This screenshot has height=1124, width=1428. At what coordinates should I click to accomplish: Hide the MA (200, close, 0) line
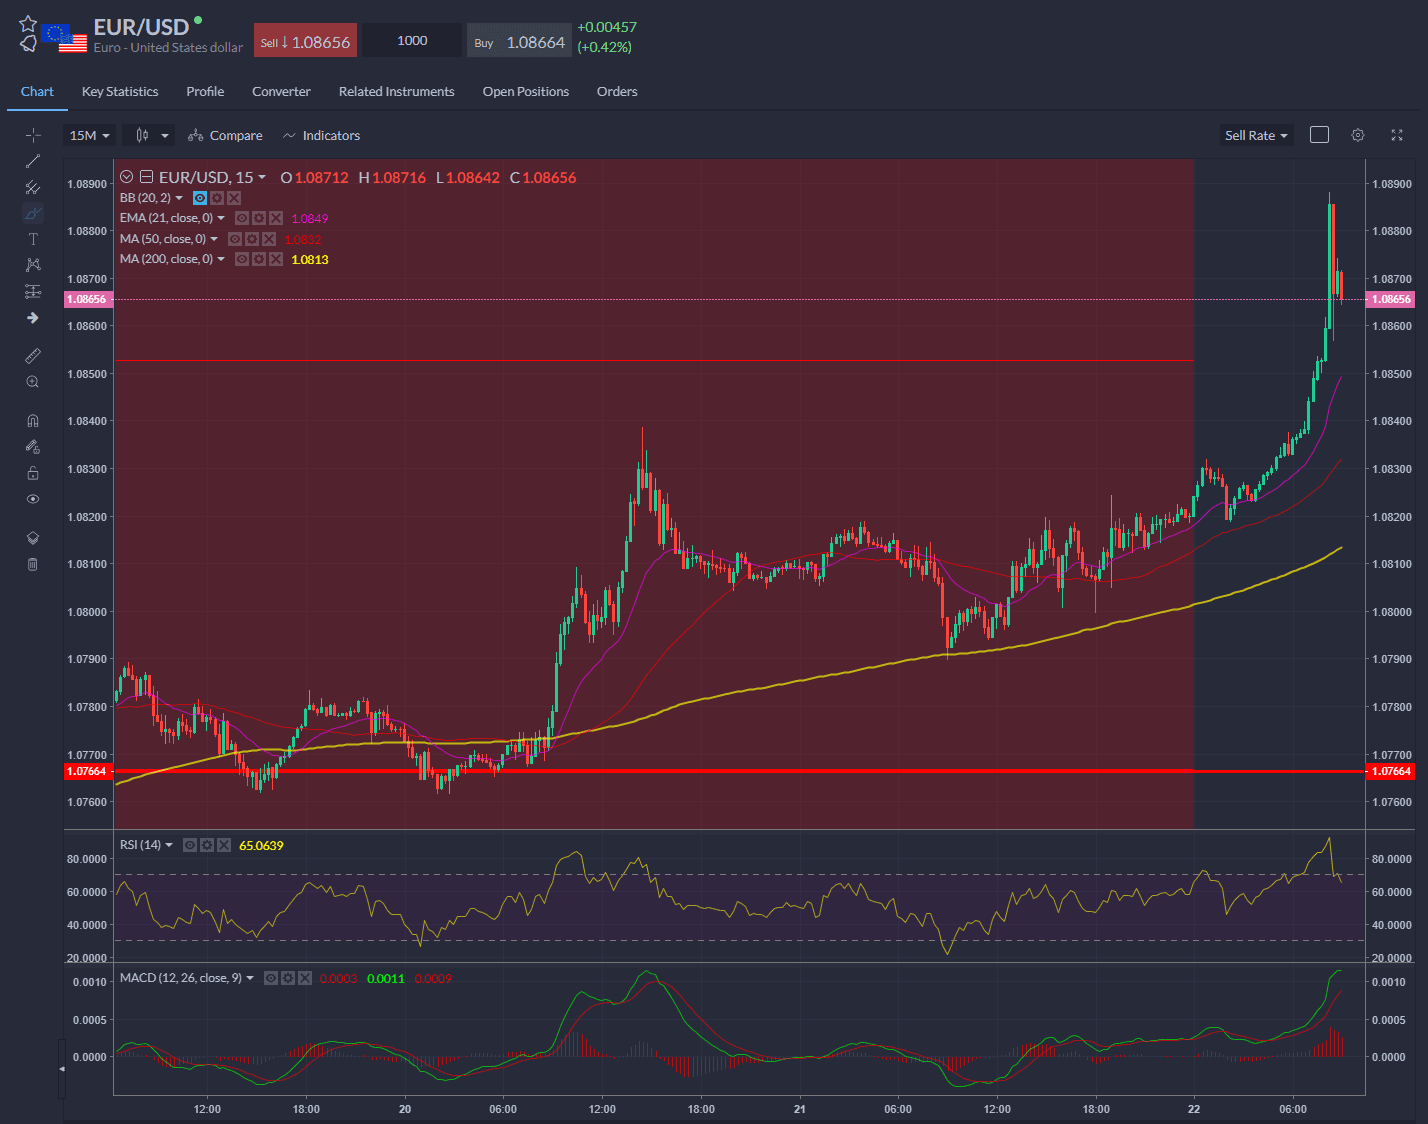242,259
